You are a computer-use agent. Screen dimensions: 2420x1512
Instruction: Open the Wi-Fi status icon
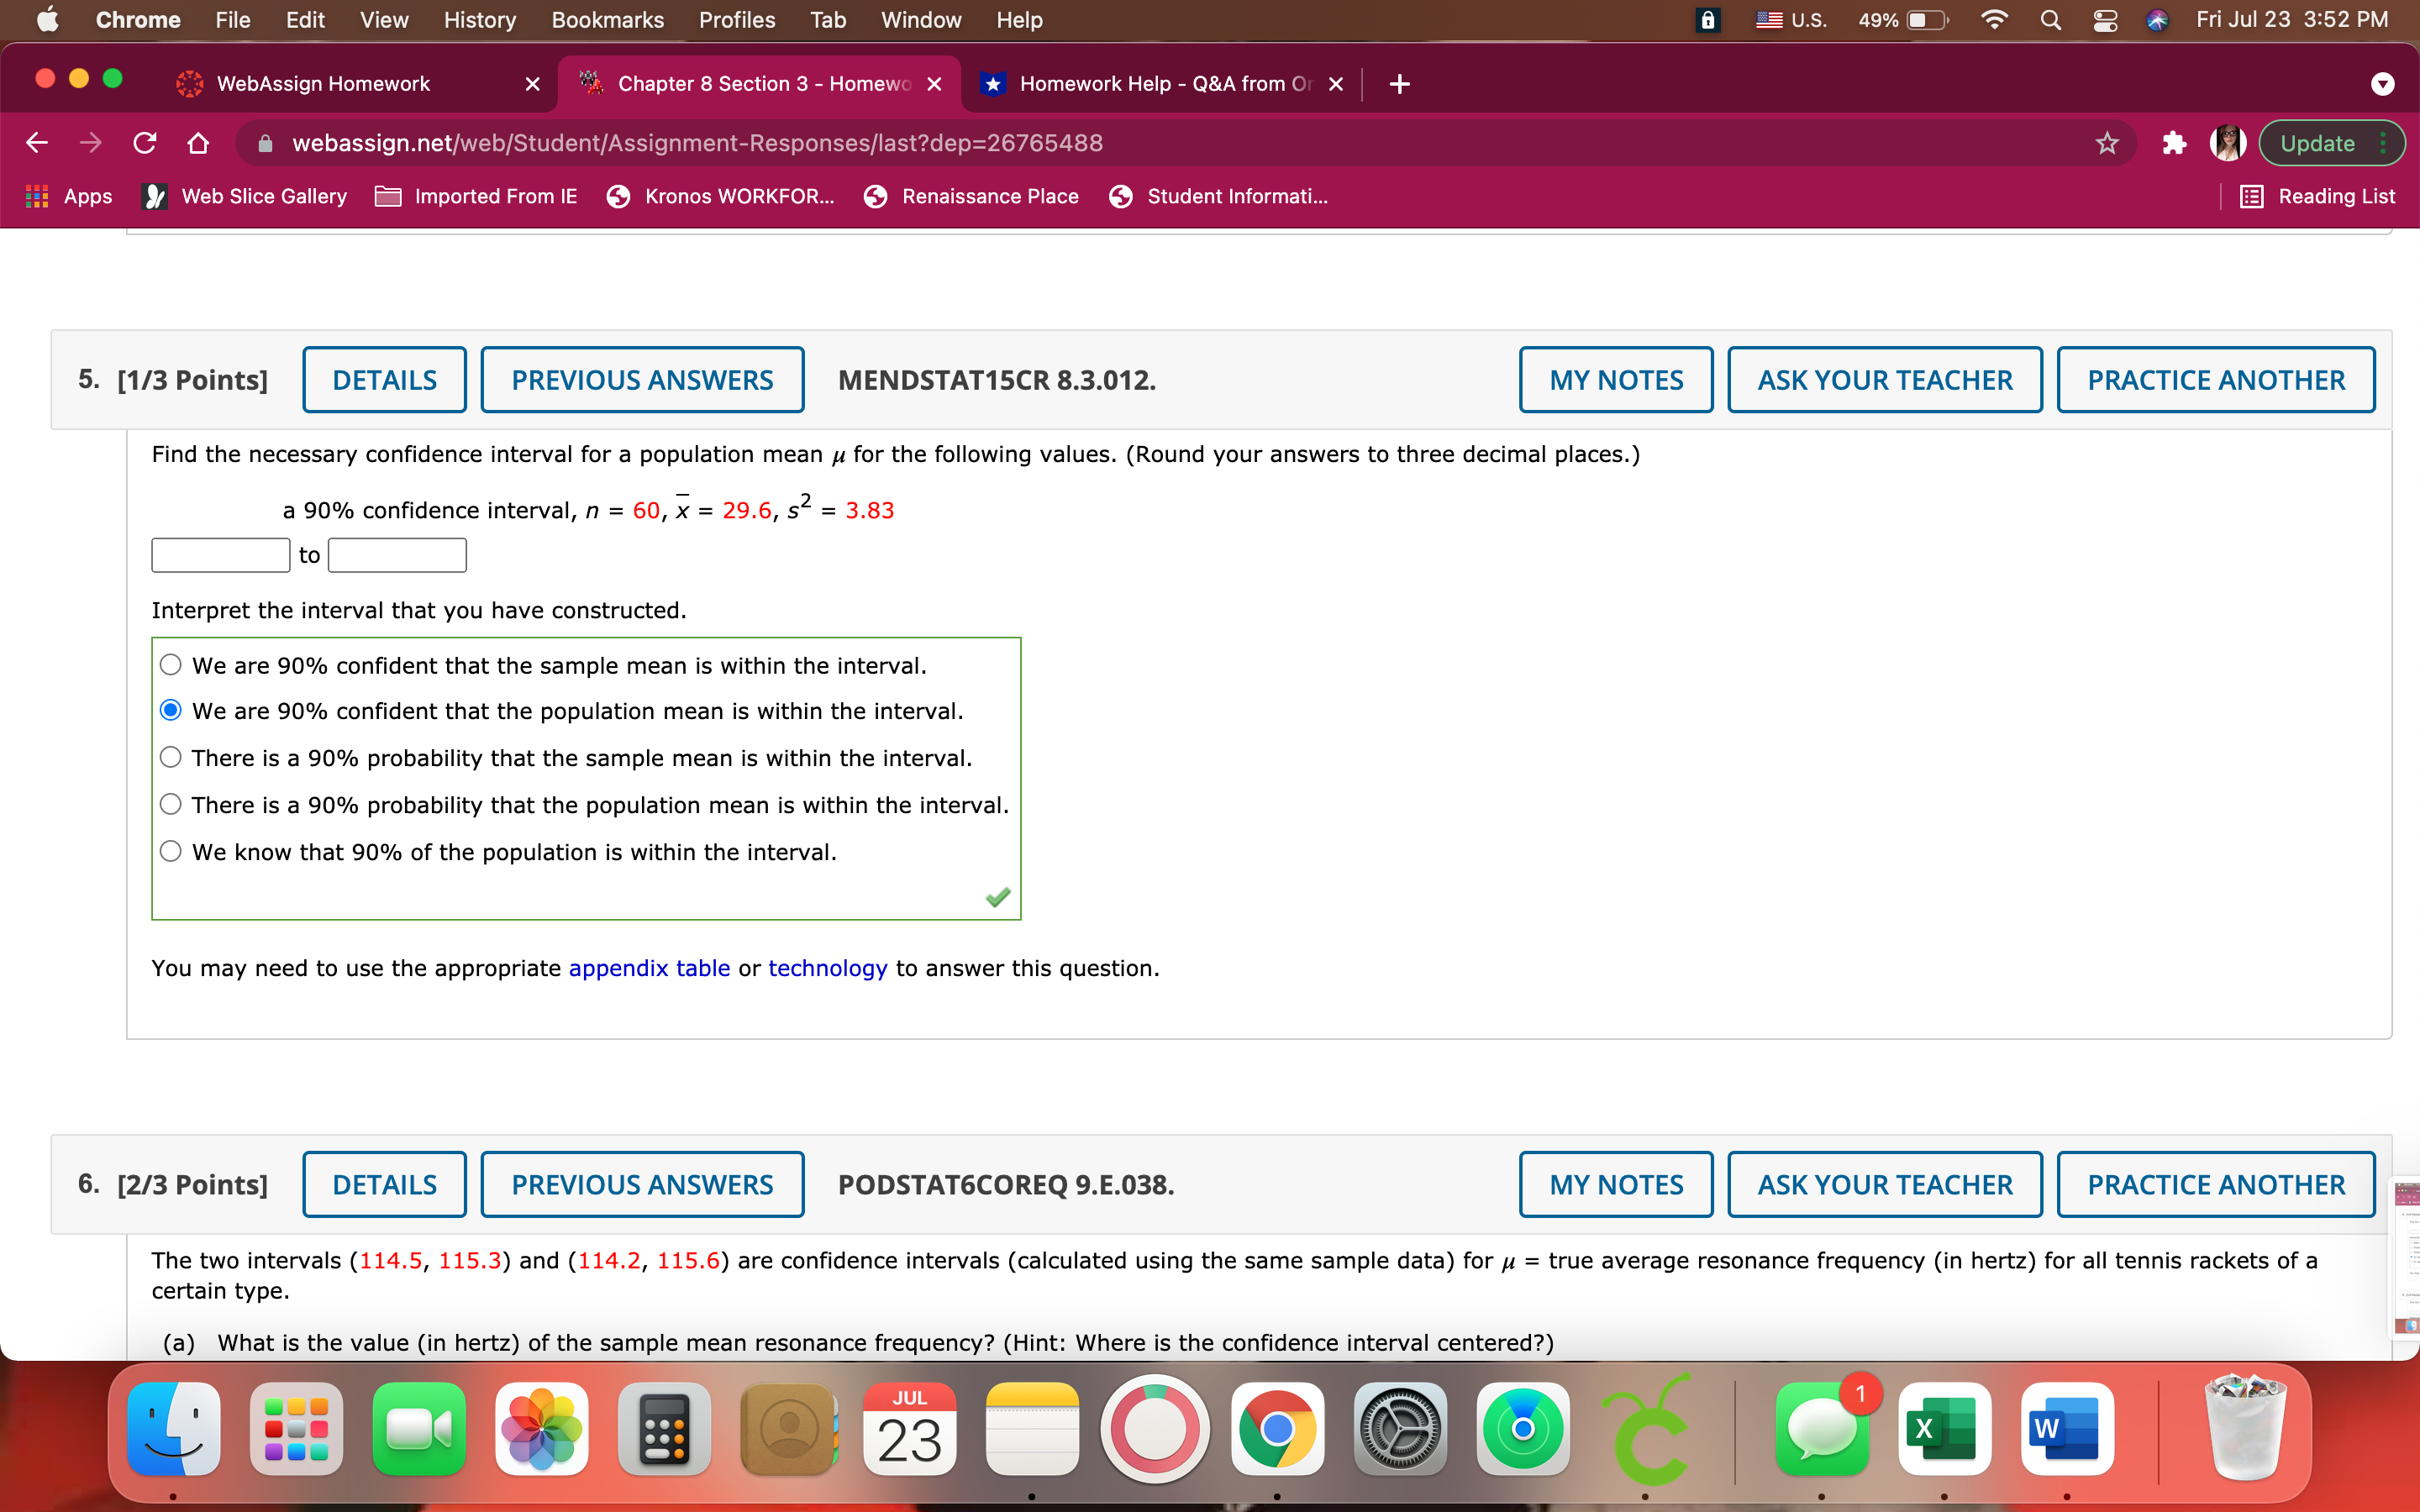pyautogui.click(x=1995, y=19)
